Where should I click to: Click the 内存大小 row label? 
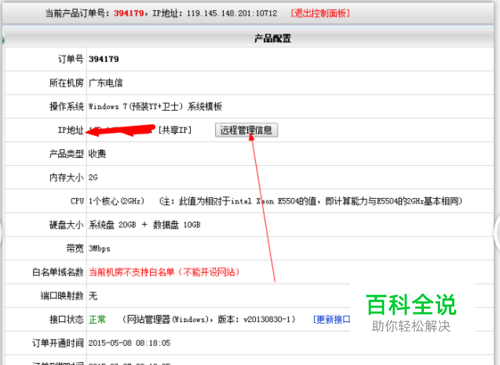(x=66, y=177)
